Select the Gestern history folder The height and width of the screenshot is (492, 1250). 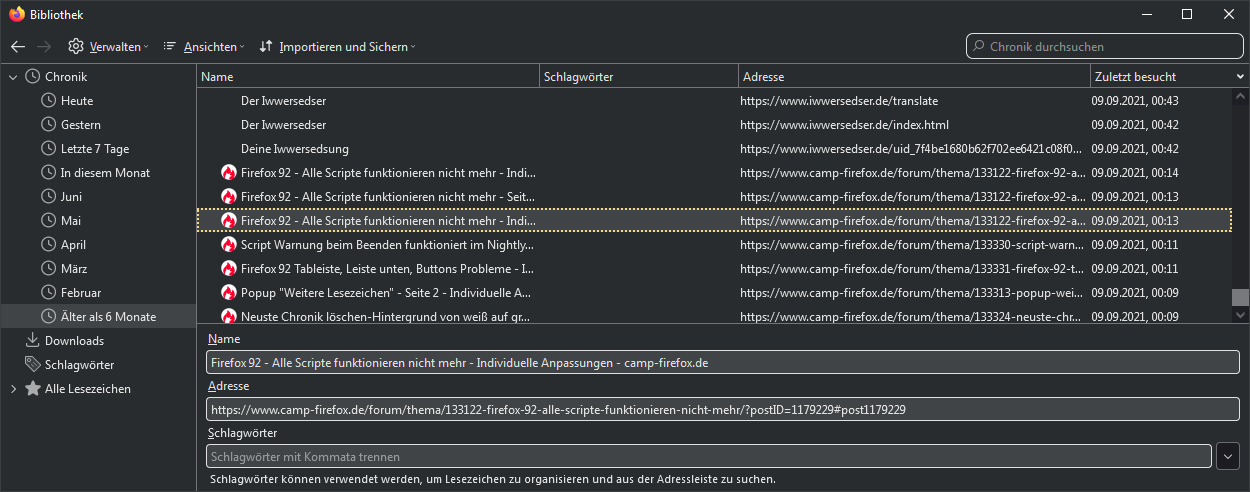tap(81, 125)
